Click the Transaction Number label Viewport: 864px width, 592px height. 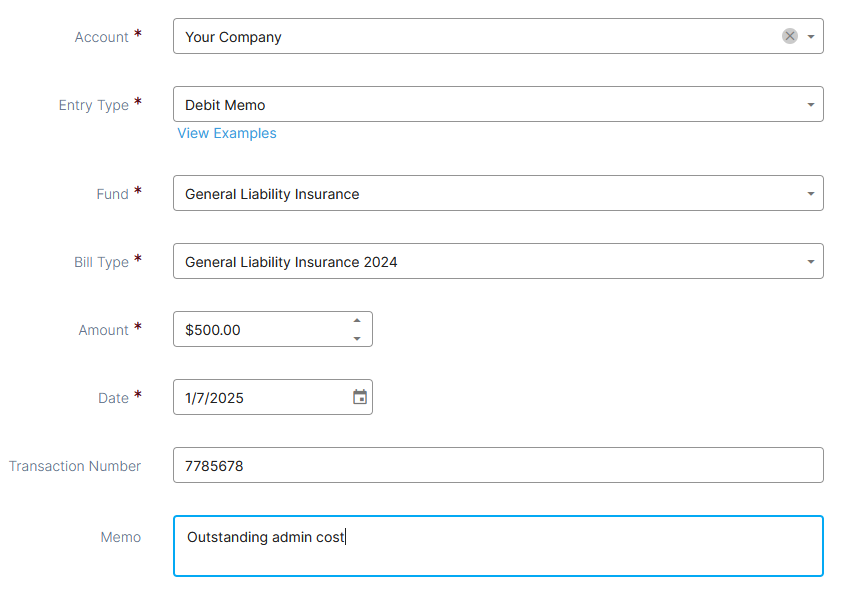pos(75,466)
